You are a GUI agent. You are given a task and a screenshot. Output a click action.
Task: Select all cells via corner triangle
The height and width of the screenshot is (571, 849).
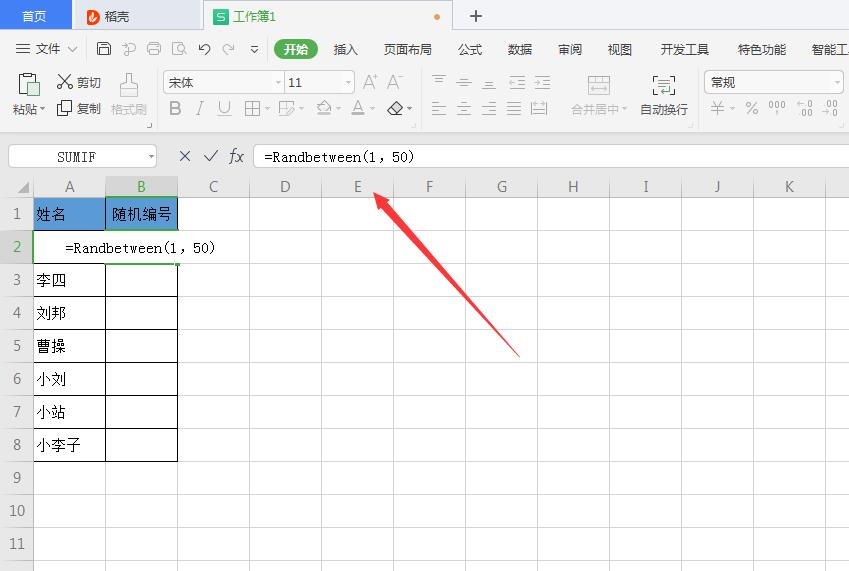pyautogui.click(x=22, y=187)
